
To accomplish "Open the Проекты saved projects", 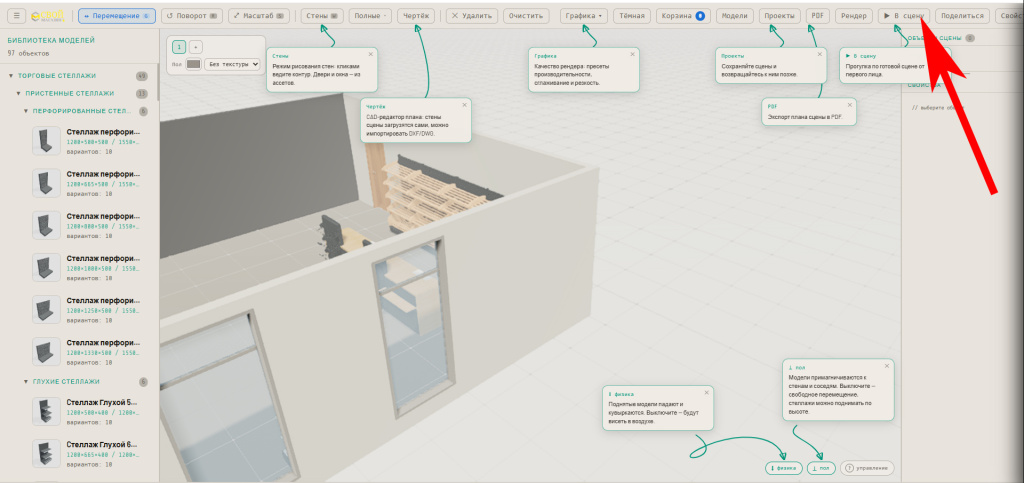I will tap(780, 16).
